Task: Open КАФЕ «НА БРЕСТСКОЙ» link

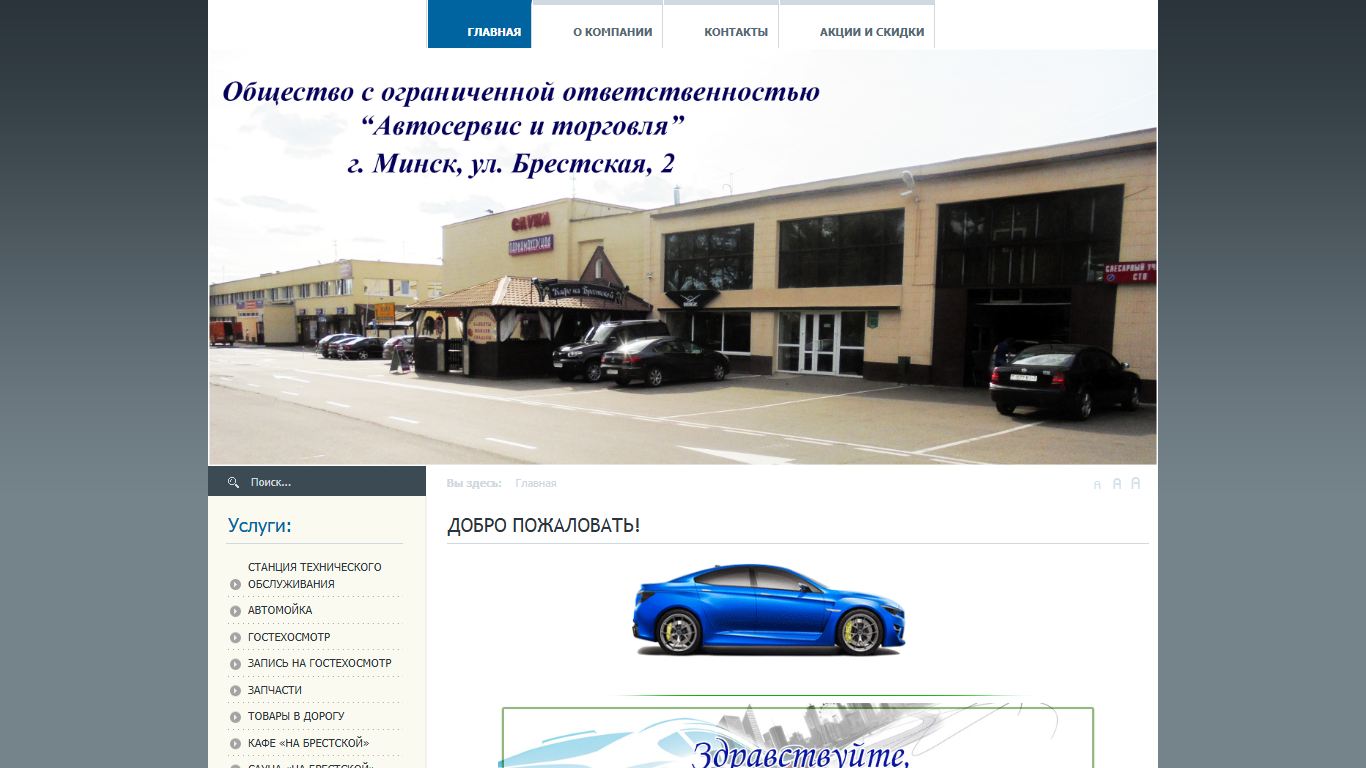Action: point(309,743)
